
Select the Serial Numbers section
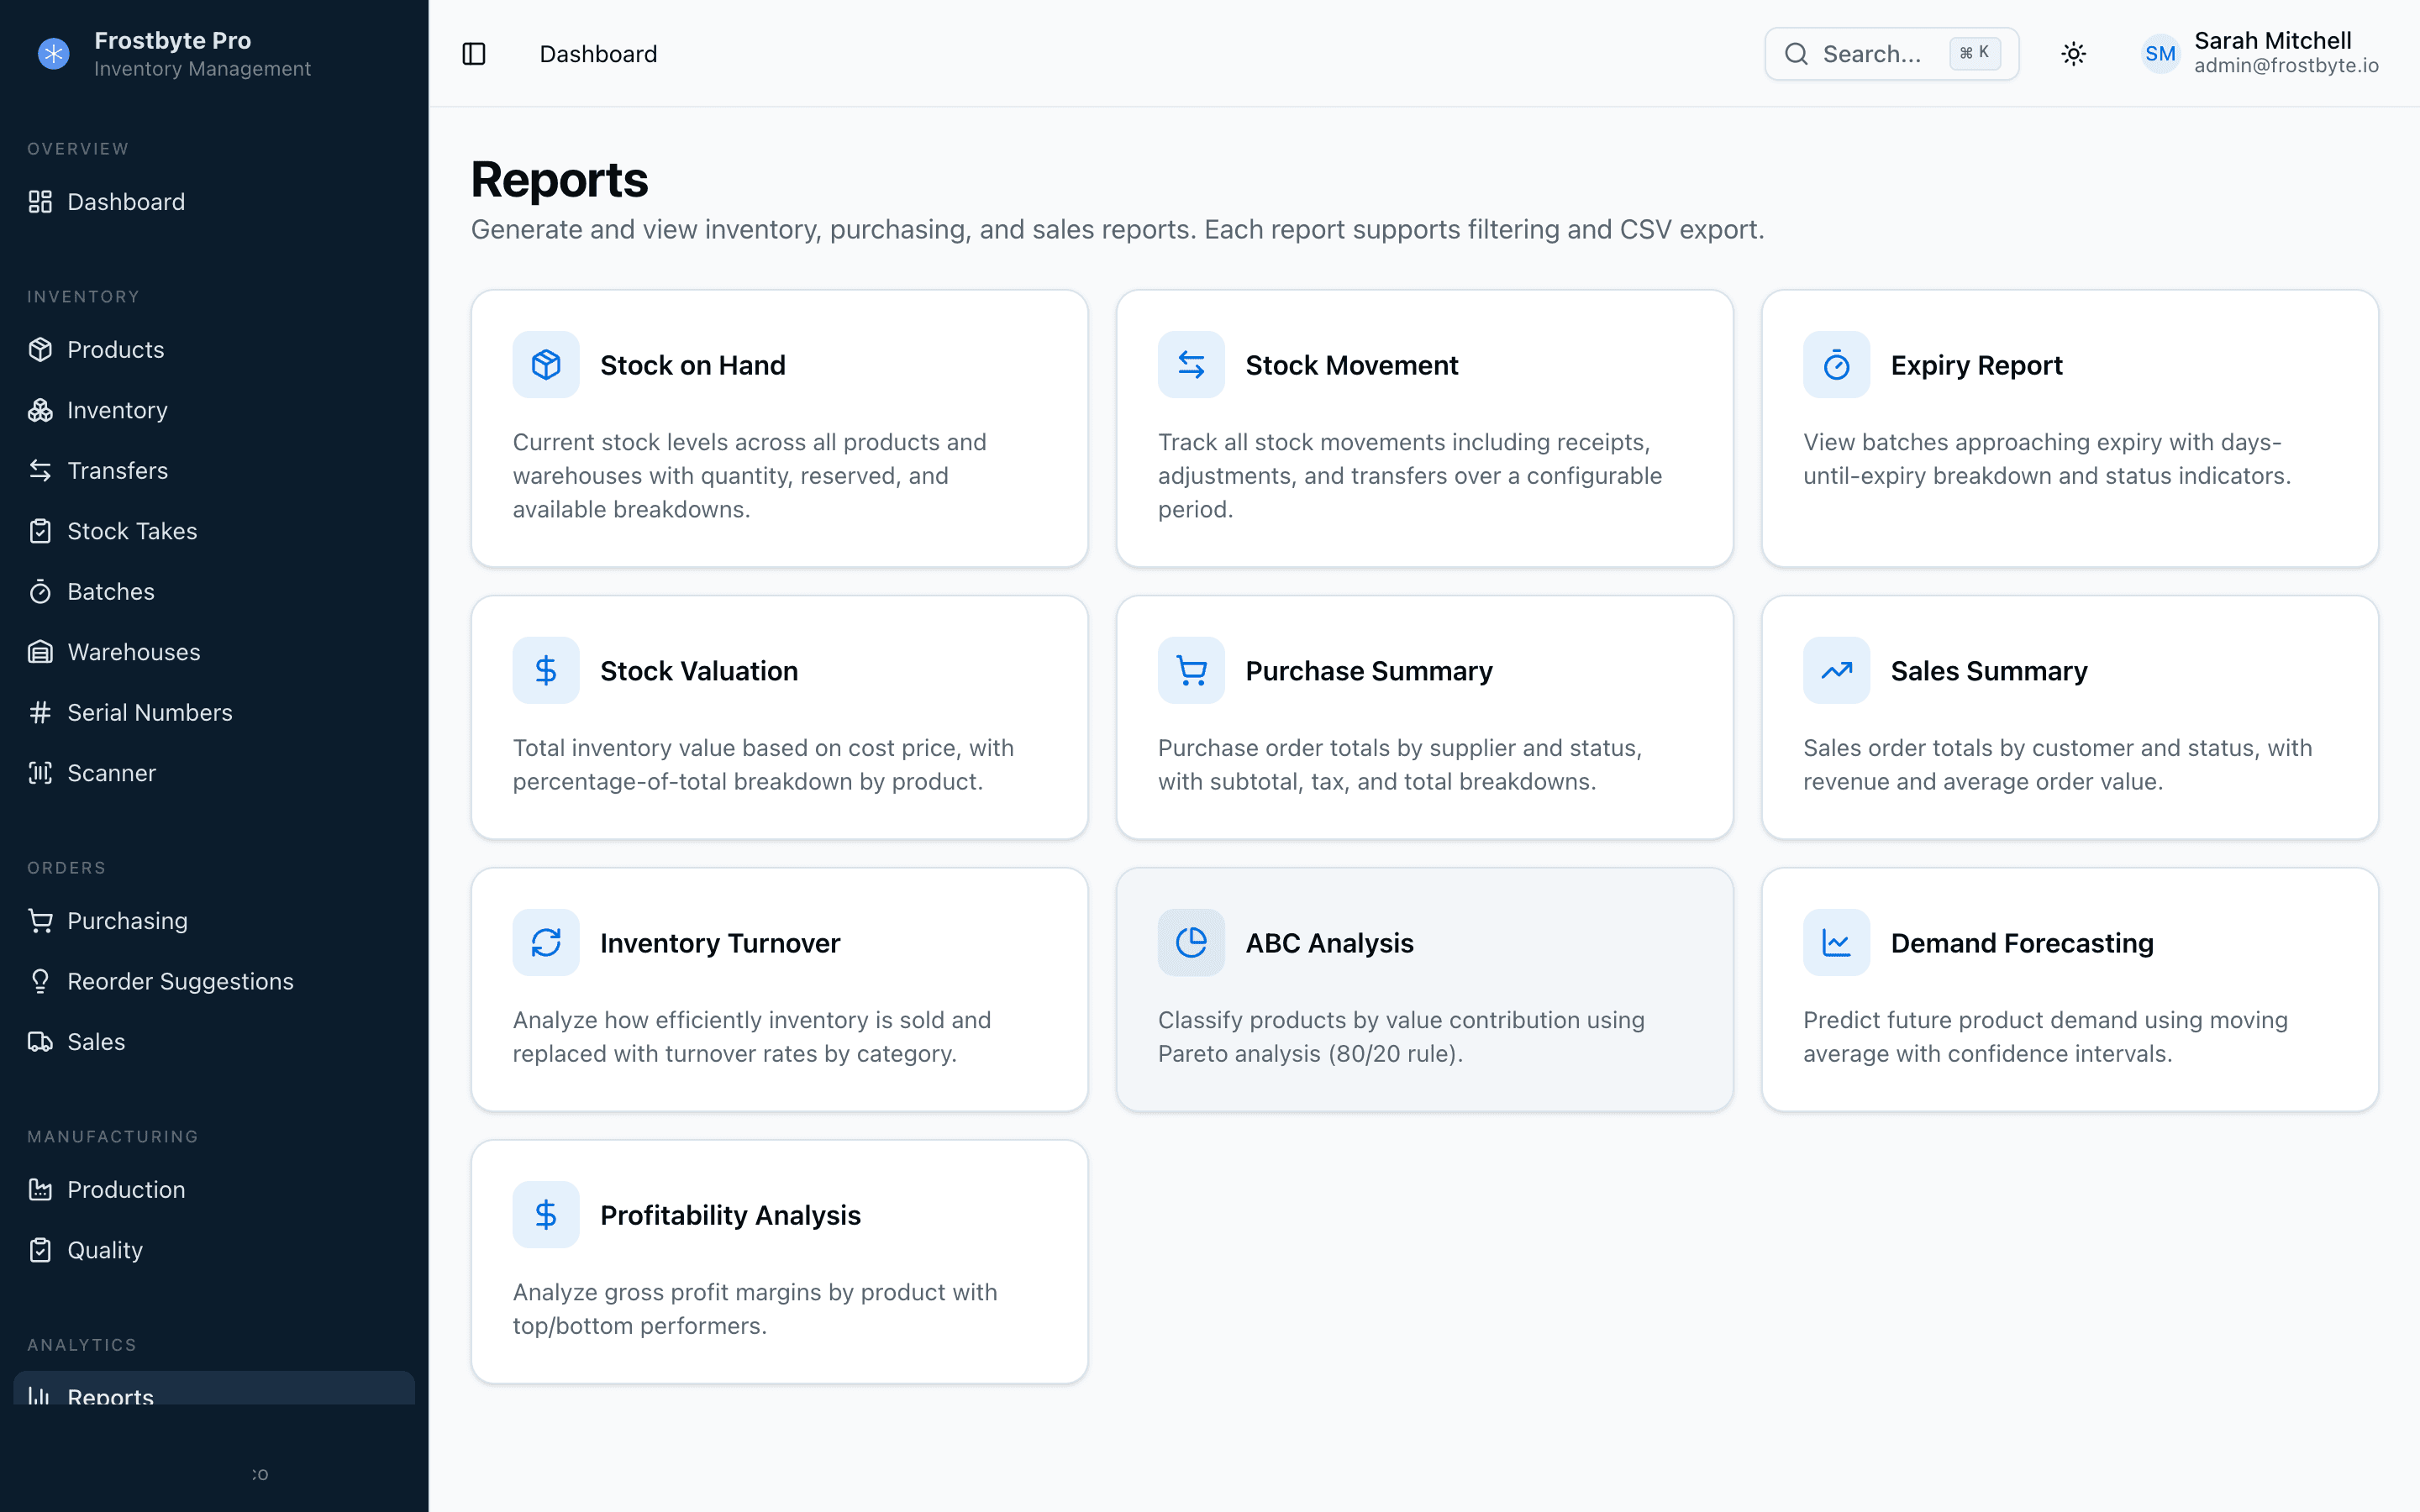tap(149, 712)
